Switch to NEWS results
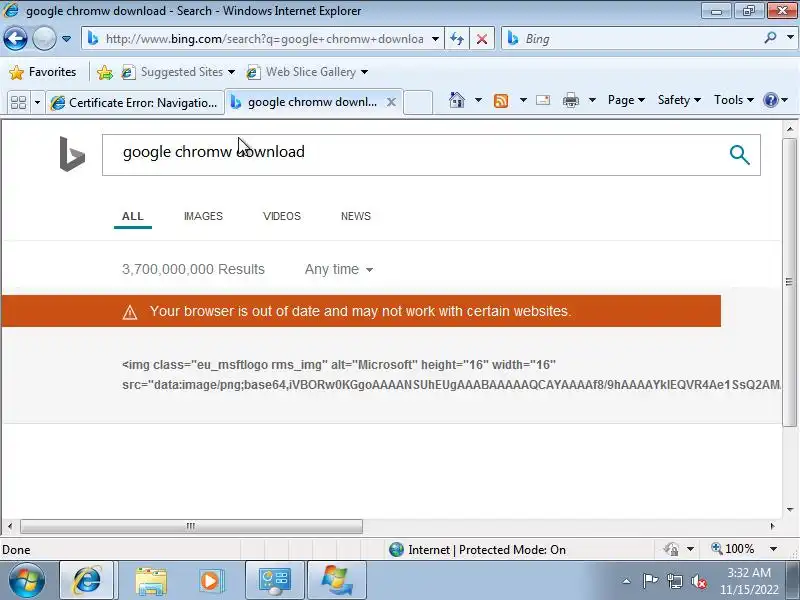 356,216
